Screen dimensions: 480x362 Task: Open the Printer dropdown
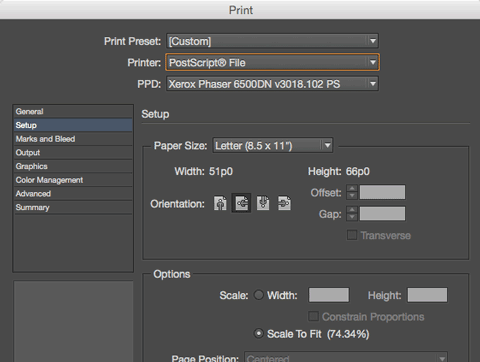pos(272,62)
